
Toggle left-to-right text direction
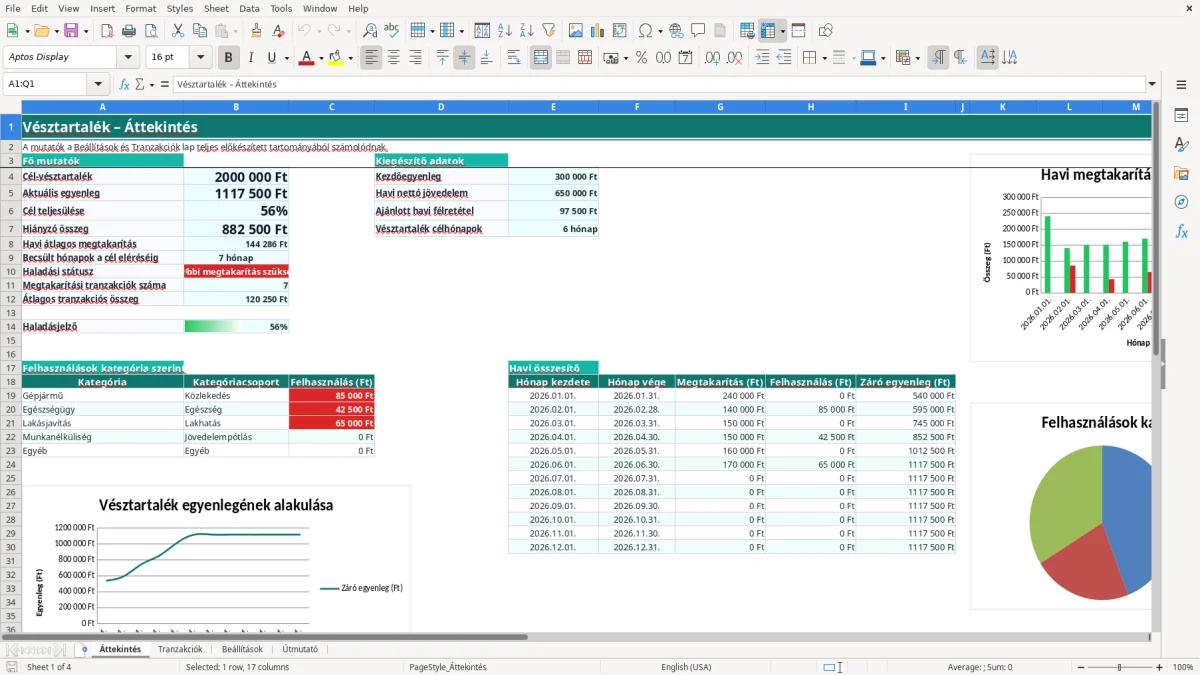click(938, 58)
